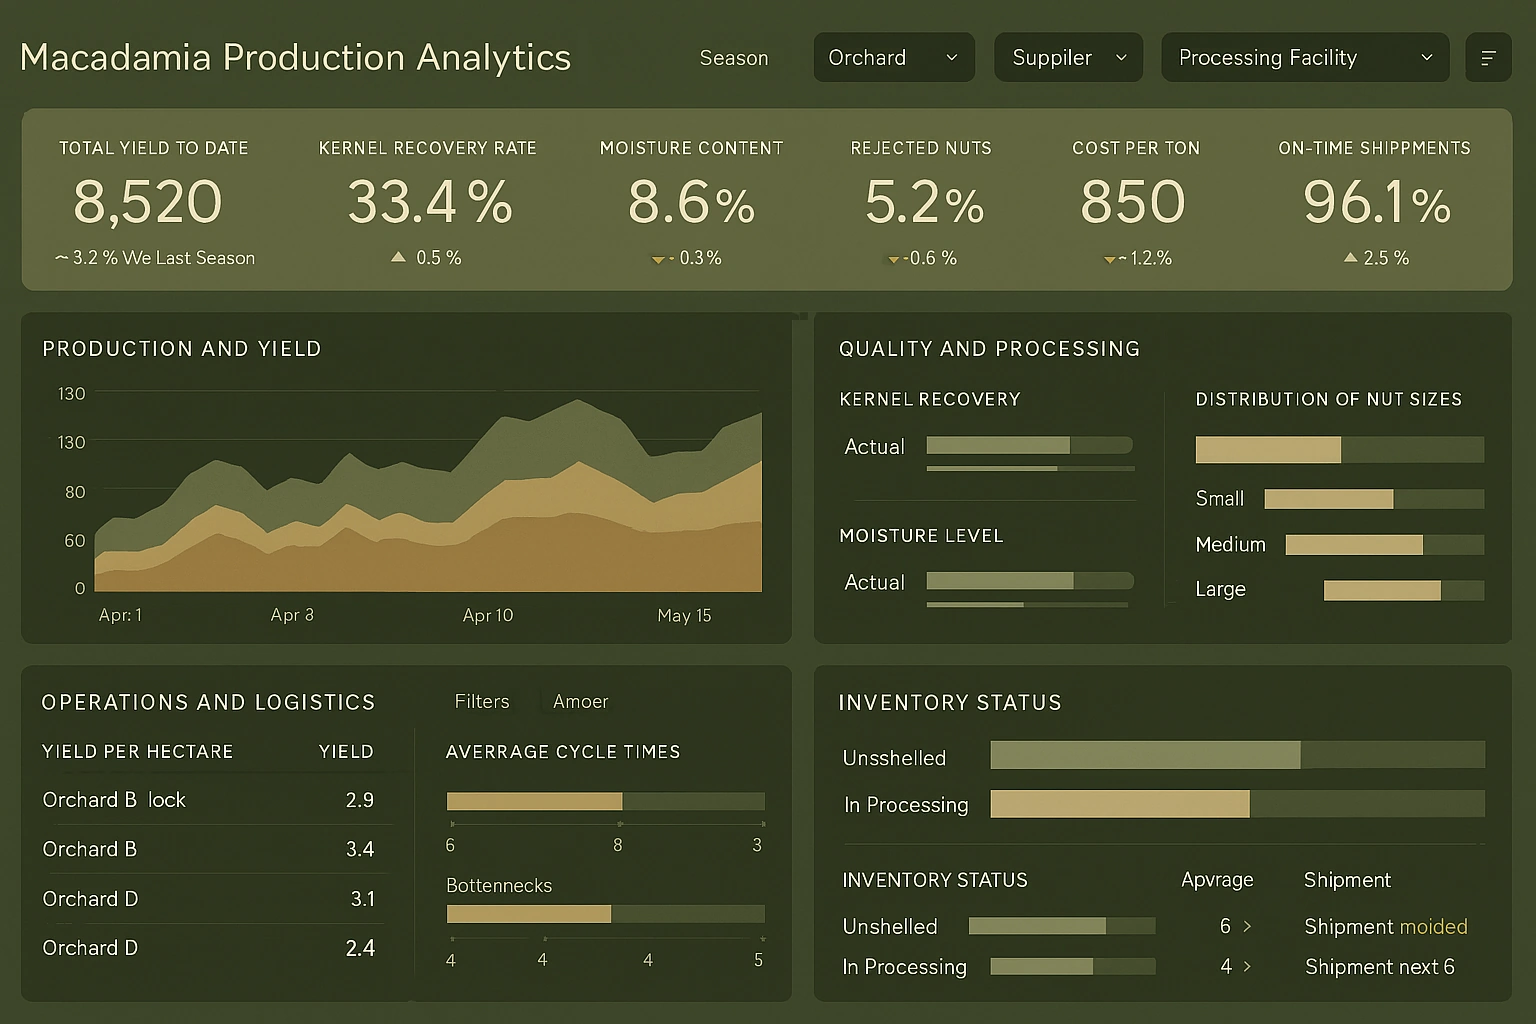The height and width of the screenshot is (1024, 1536).
Task: Expand the In Processing row chevron
Action: click(1249, 966)
